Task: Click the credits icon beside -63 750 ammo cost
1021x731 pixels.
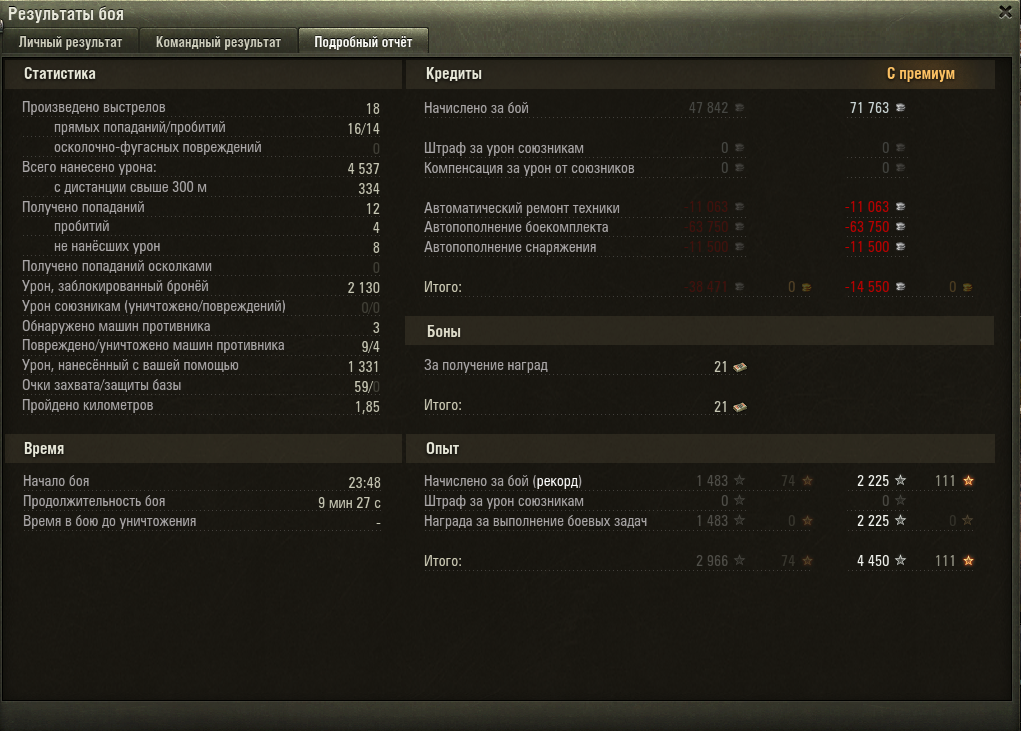Action: coord(901,227)
